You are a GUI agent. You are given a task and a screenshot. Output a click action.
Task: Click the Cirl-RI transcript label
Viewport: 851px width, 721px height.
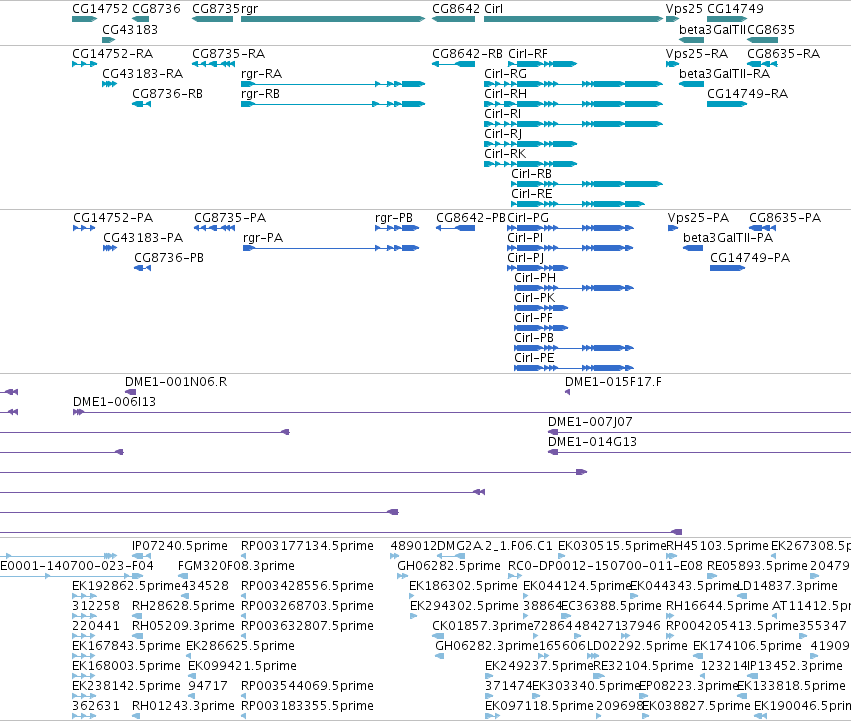tap(503, 114)
